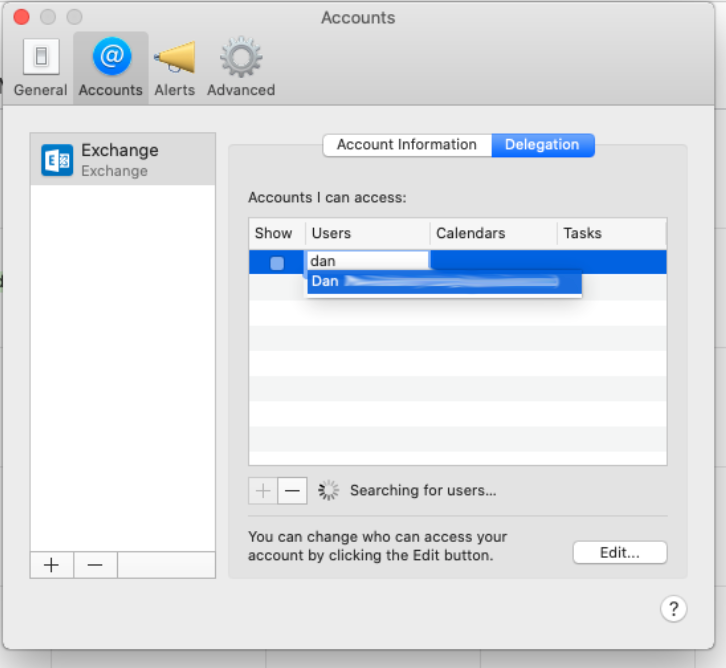This screenshot has height=668, width=726.
Task: Click 'Accounts I can access:' label
Action: [327, 198]
